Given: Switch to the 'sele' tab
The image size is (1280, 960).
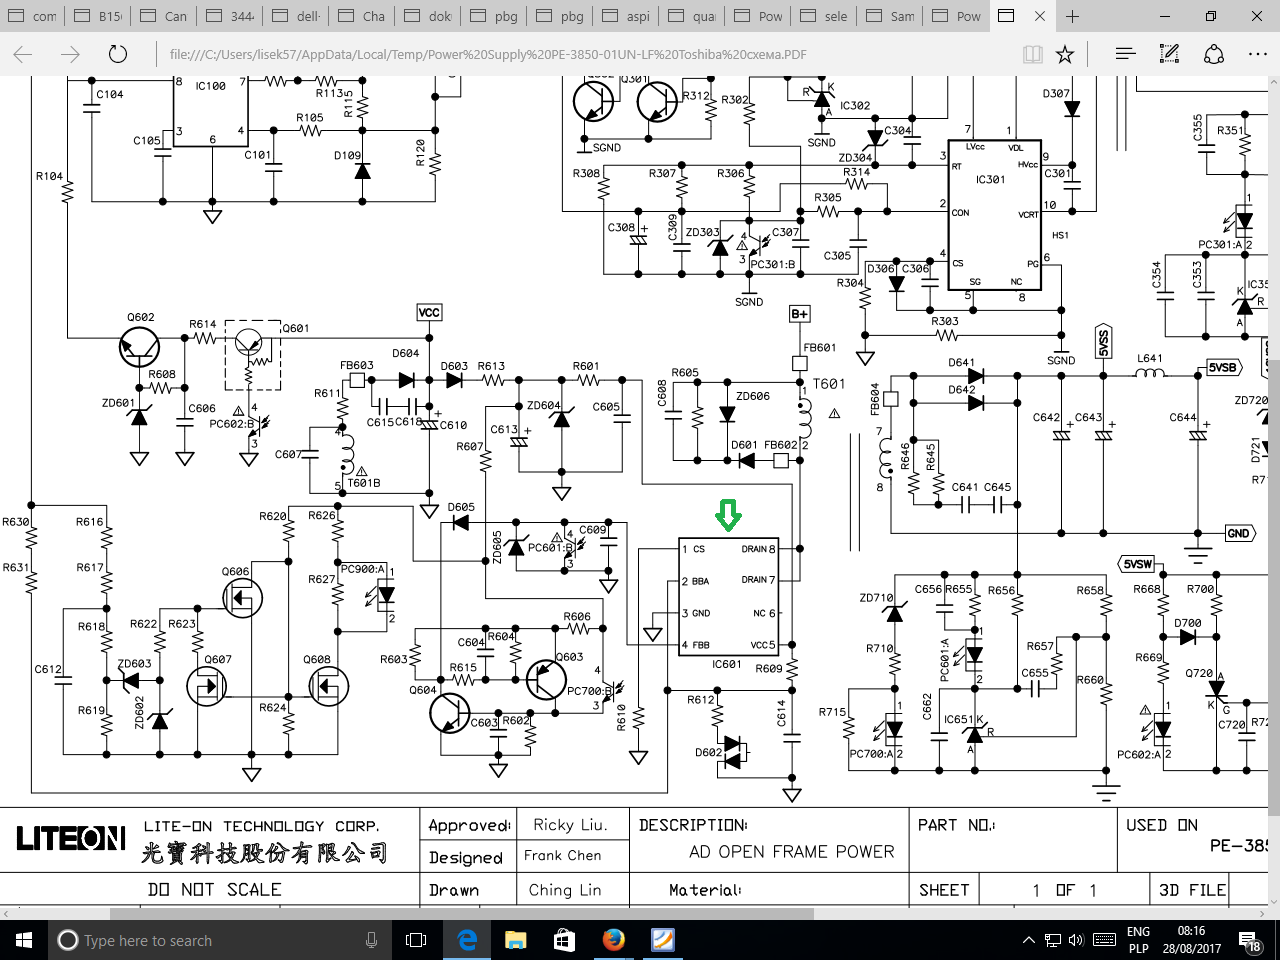Looking at the screenshot, I should [x=825, y=16].
